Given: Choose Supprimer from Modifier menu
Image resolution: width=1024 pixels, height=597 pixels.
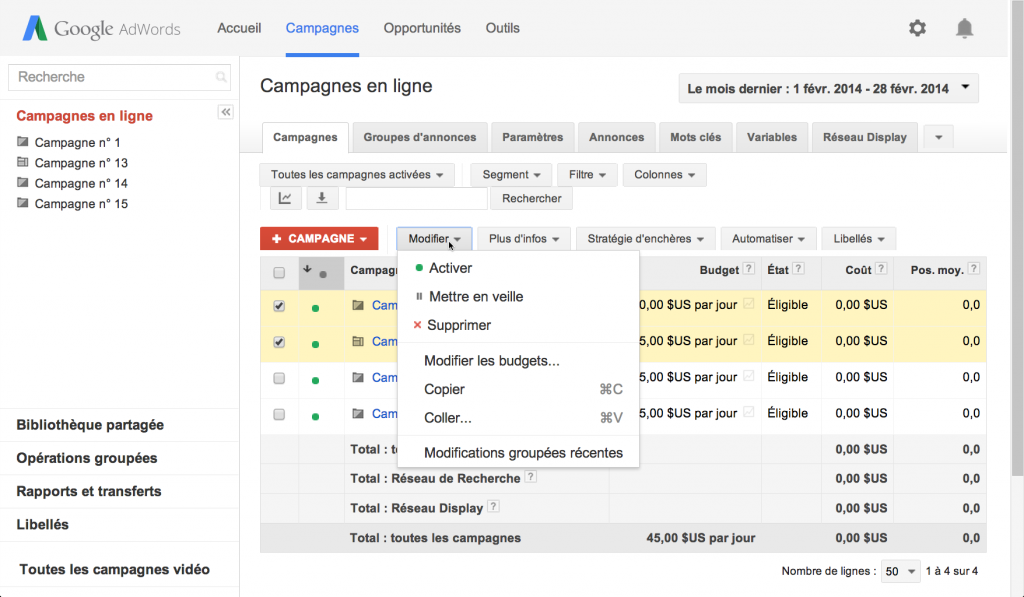Looking at the screenshot, I should pyautogui.click(x=519, y=325).
